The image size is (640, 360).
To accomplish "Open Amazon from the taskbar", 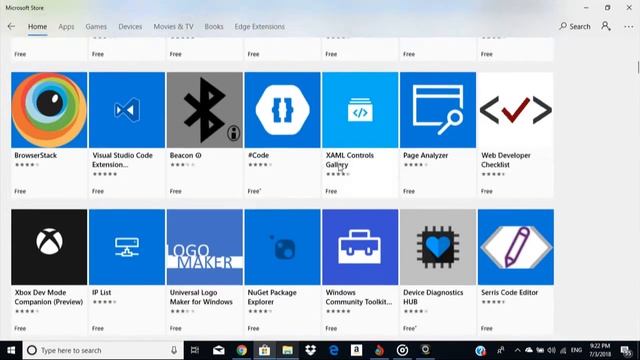I will coord(356,350).
